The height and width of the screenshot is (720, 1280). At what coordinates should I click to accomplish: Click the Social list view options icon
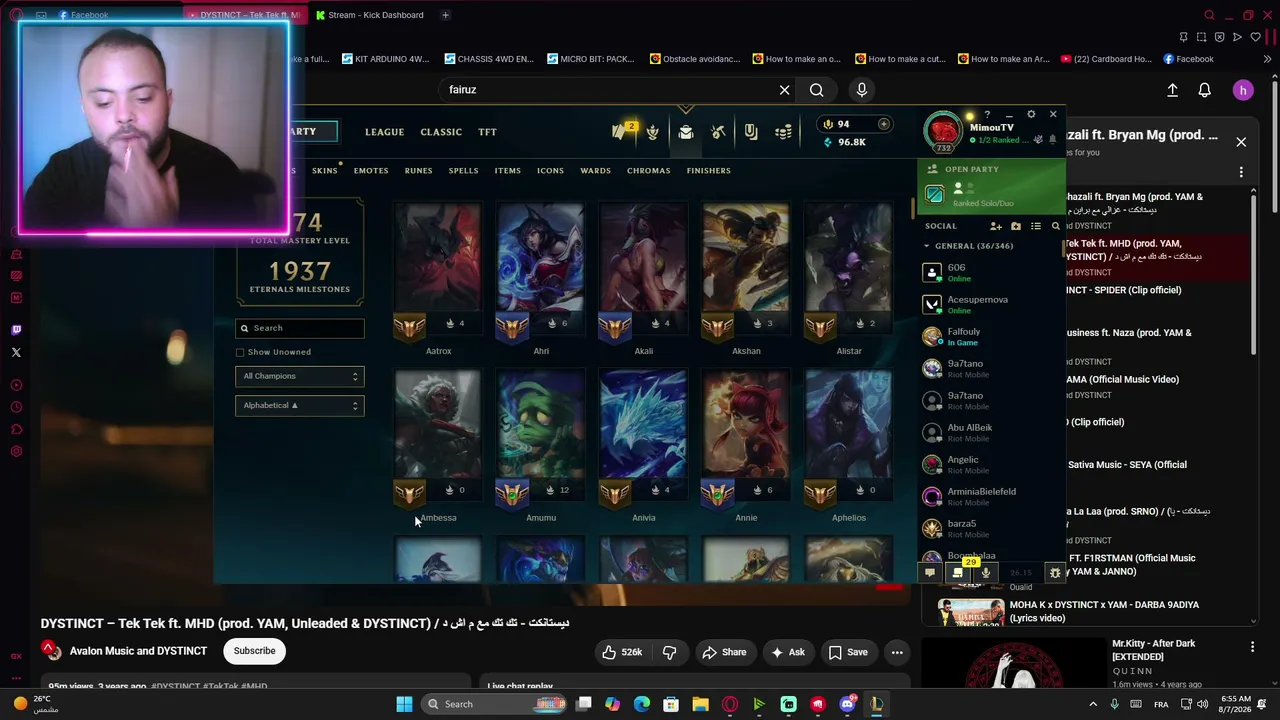click(x=1036, y=227)
